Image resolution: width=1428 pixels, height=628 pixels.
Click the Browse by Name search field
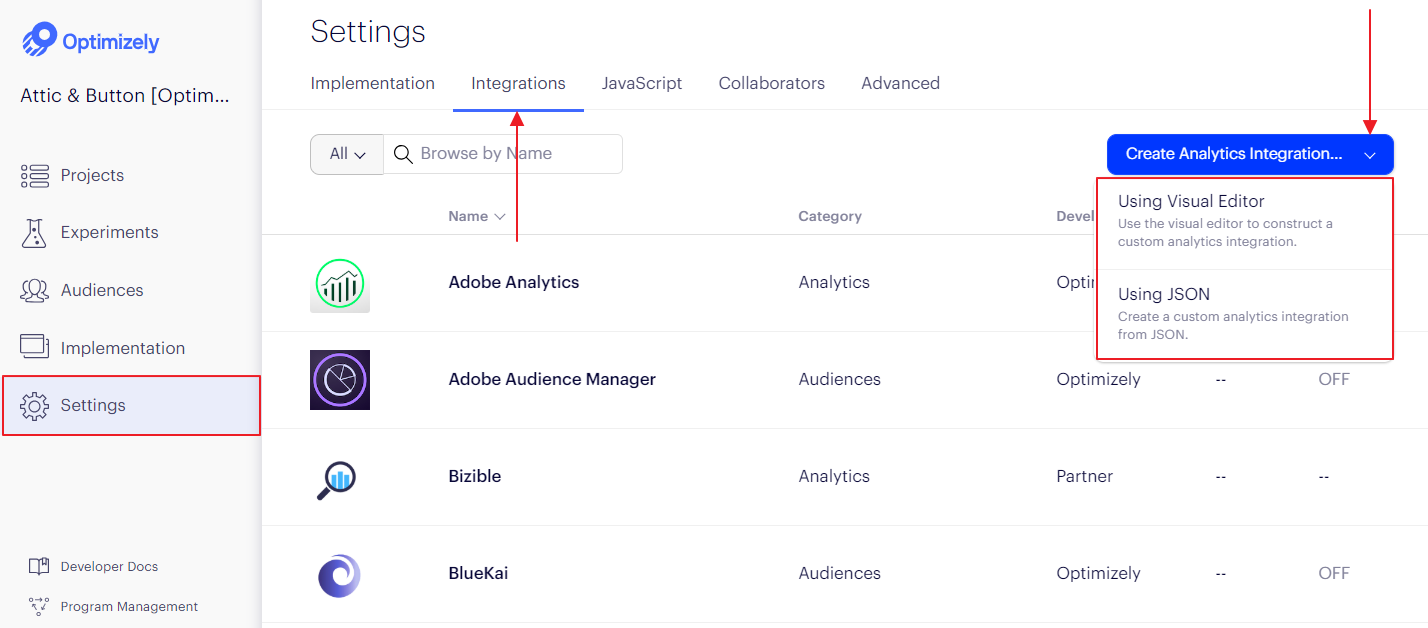coord(515,154)
